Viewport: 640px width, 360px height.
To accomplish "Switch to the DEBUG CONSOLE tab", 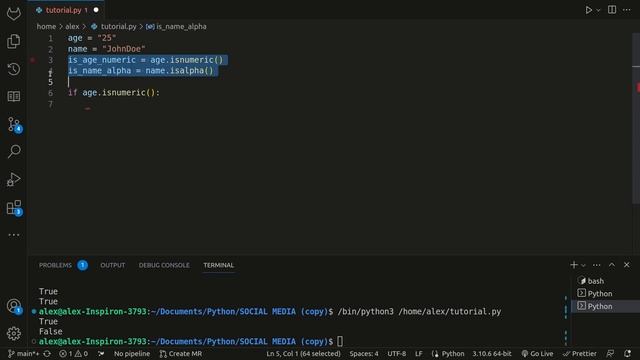I will [x=164, y=265].
